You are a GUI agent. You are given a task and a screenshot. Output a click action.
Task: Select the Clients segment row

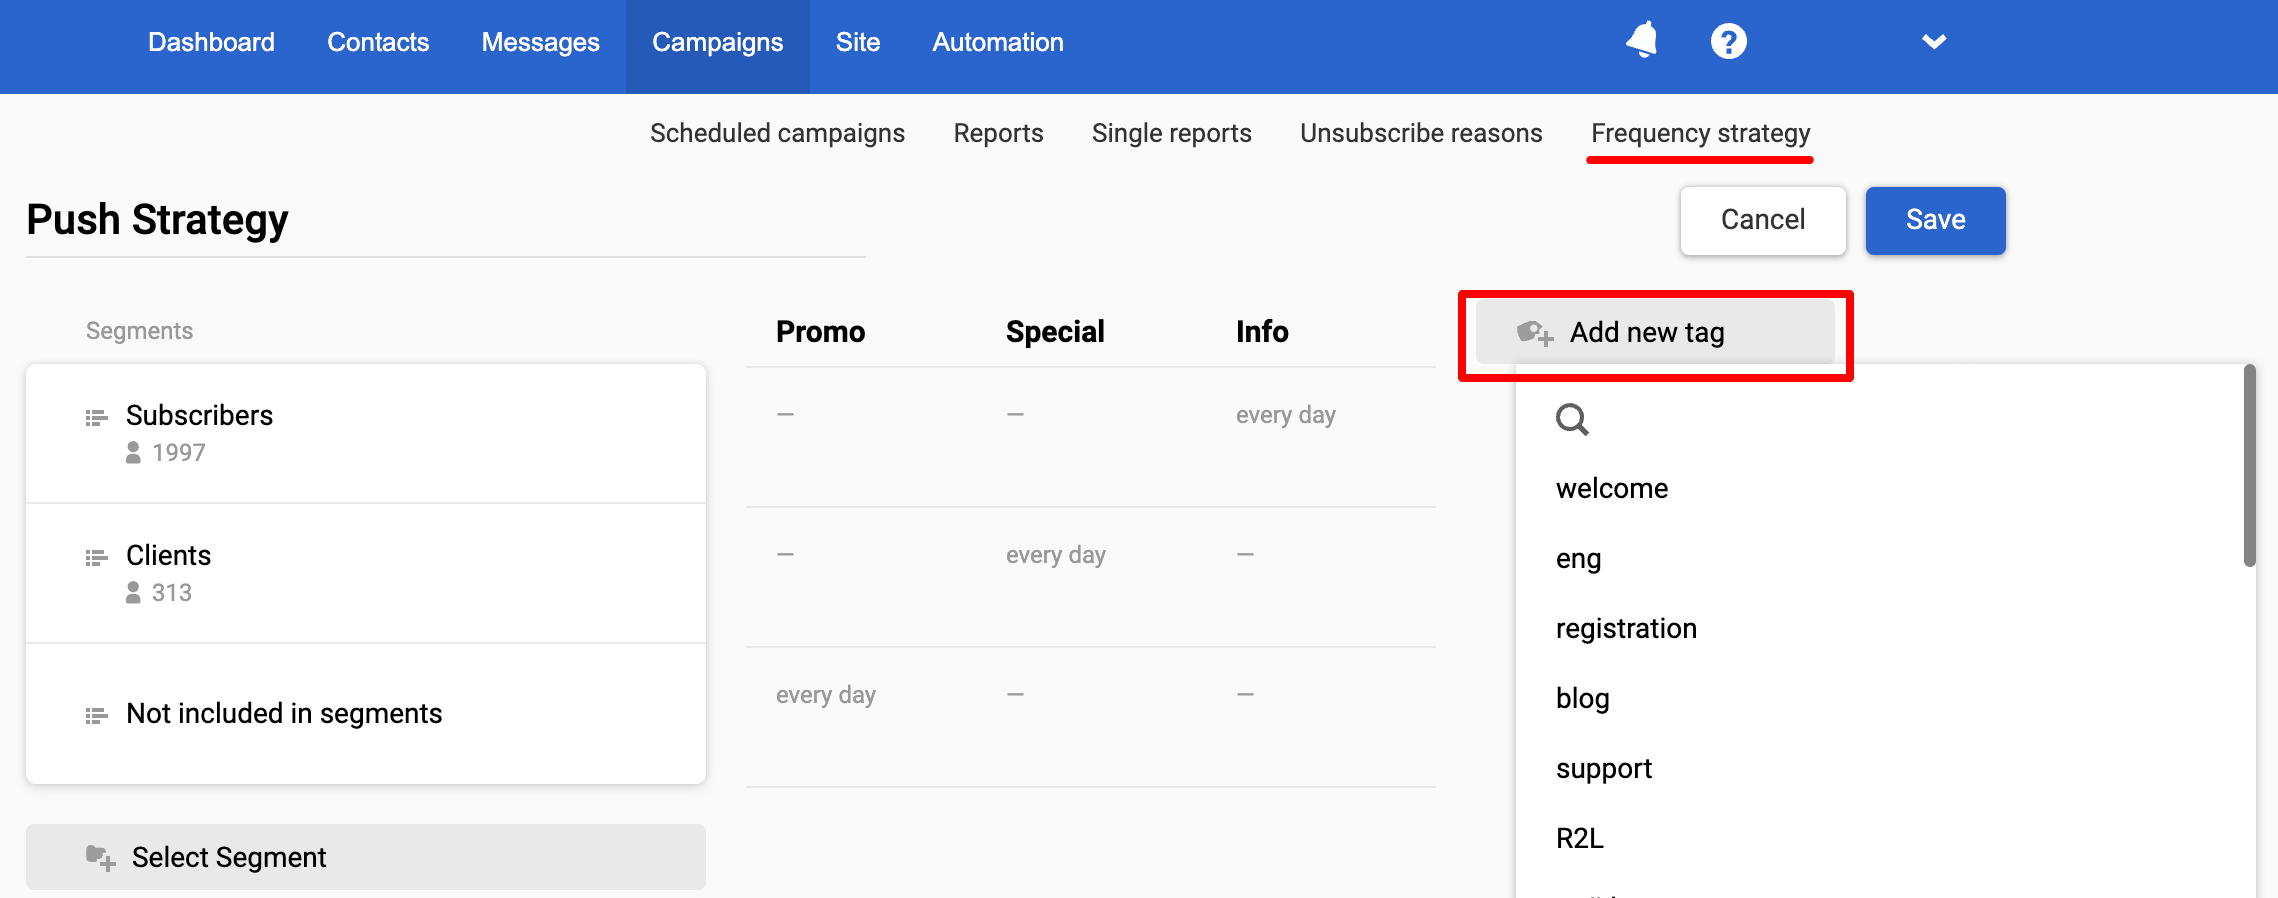(x=366, y=573)
